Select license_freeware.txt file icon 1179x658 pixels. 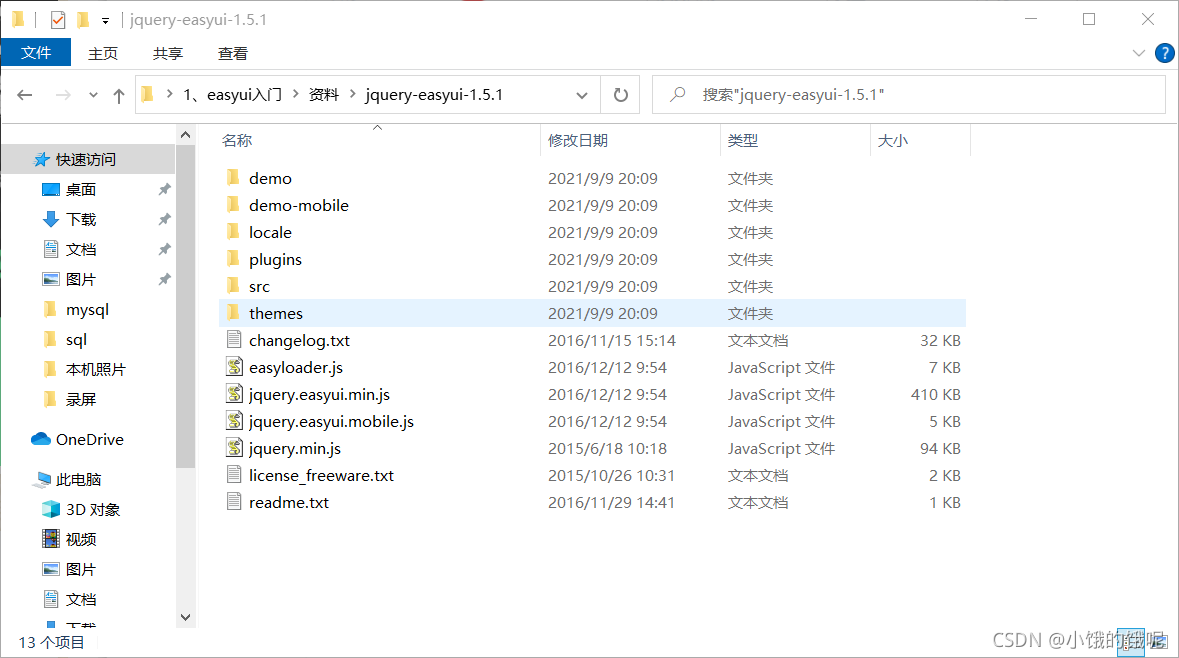coord(234,475)
